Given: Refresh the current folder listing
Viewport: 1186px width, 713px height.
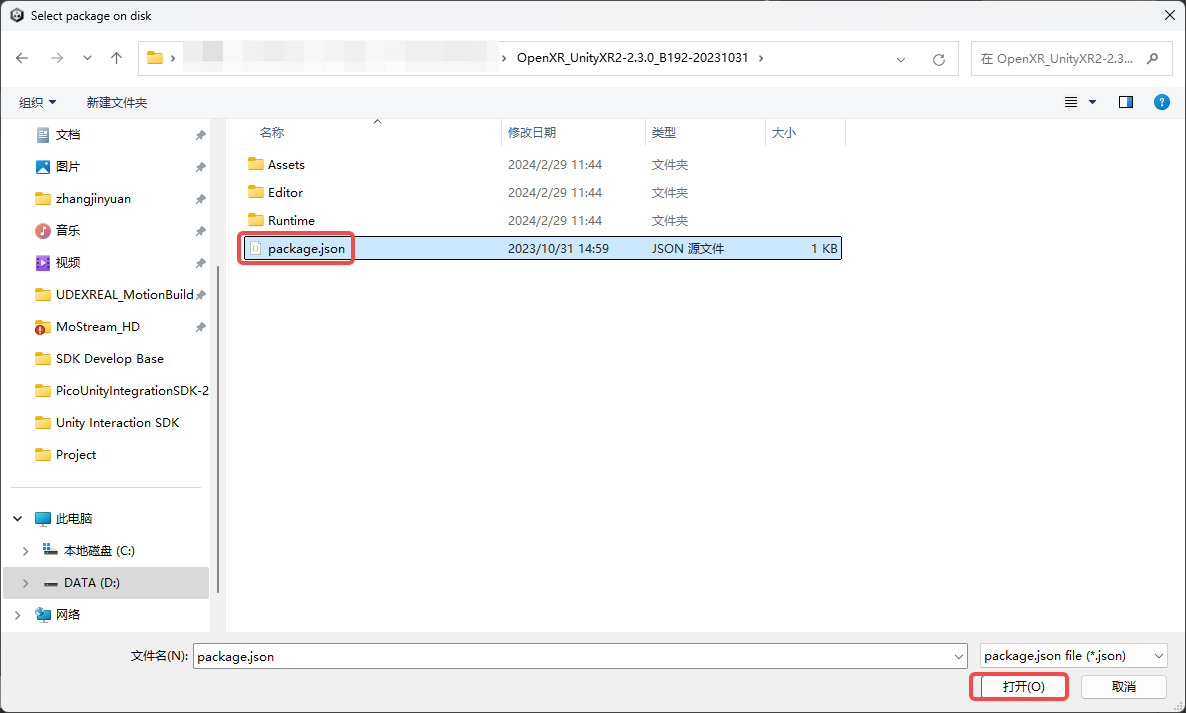Looking at the screenshot, I should [x=938, y=59].
